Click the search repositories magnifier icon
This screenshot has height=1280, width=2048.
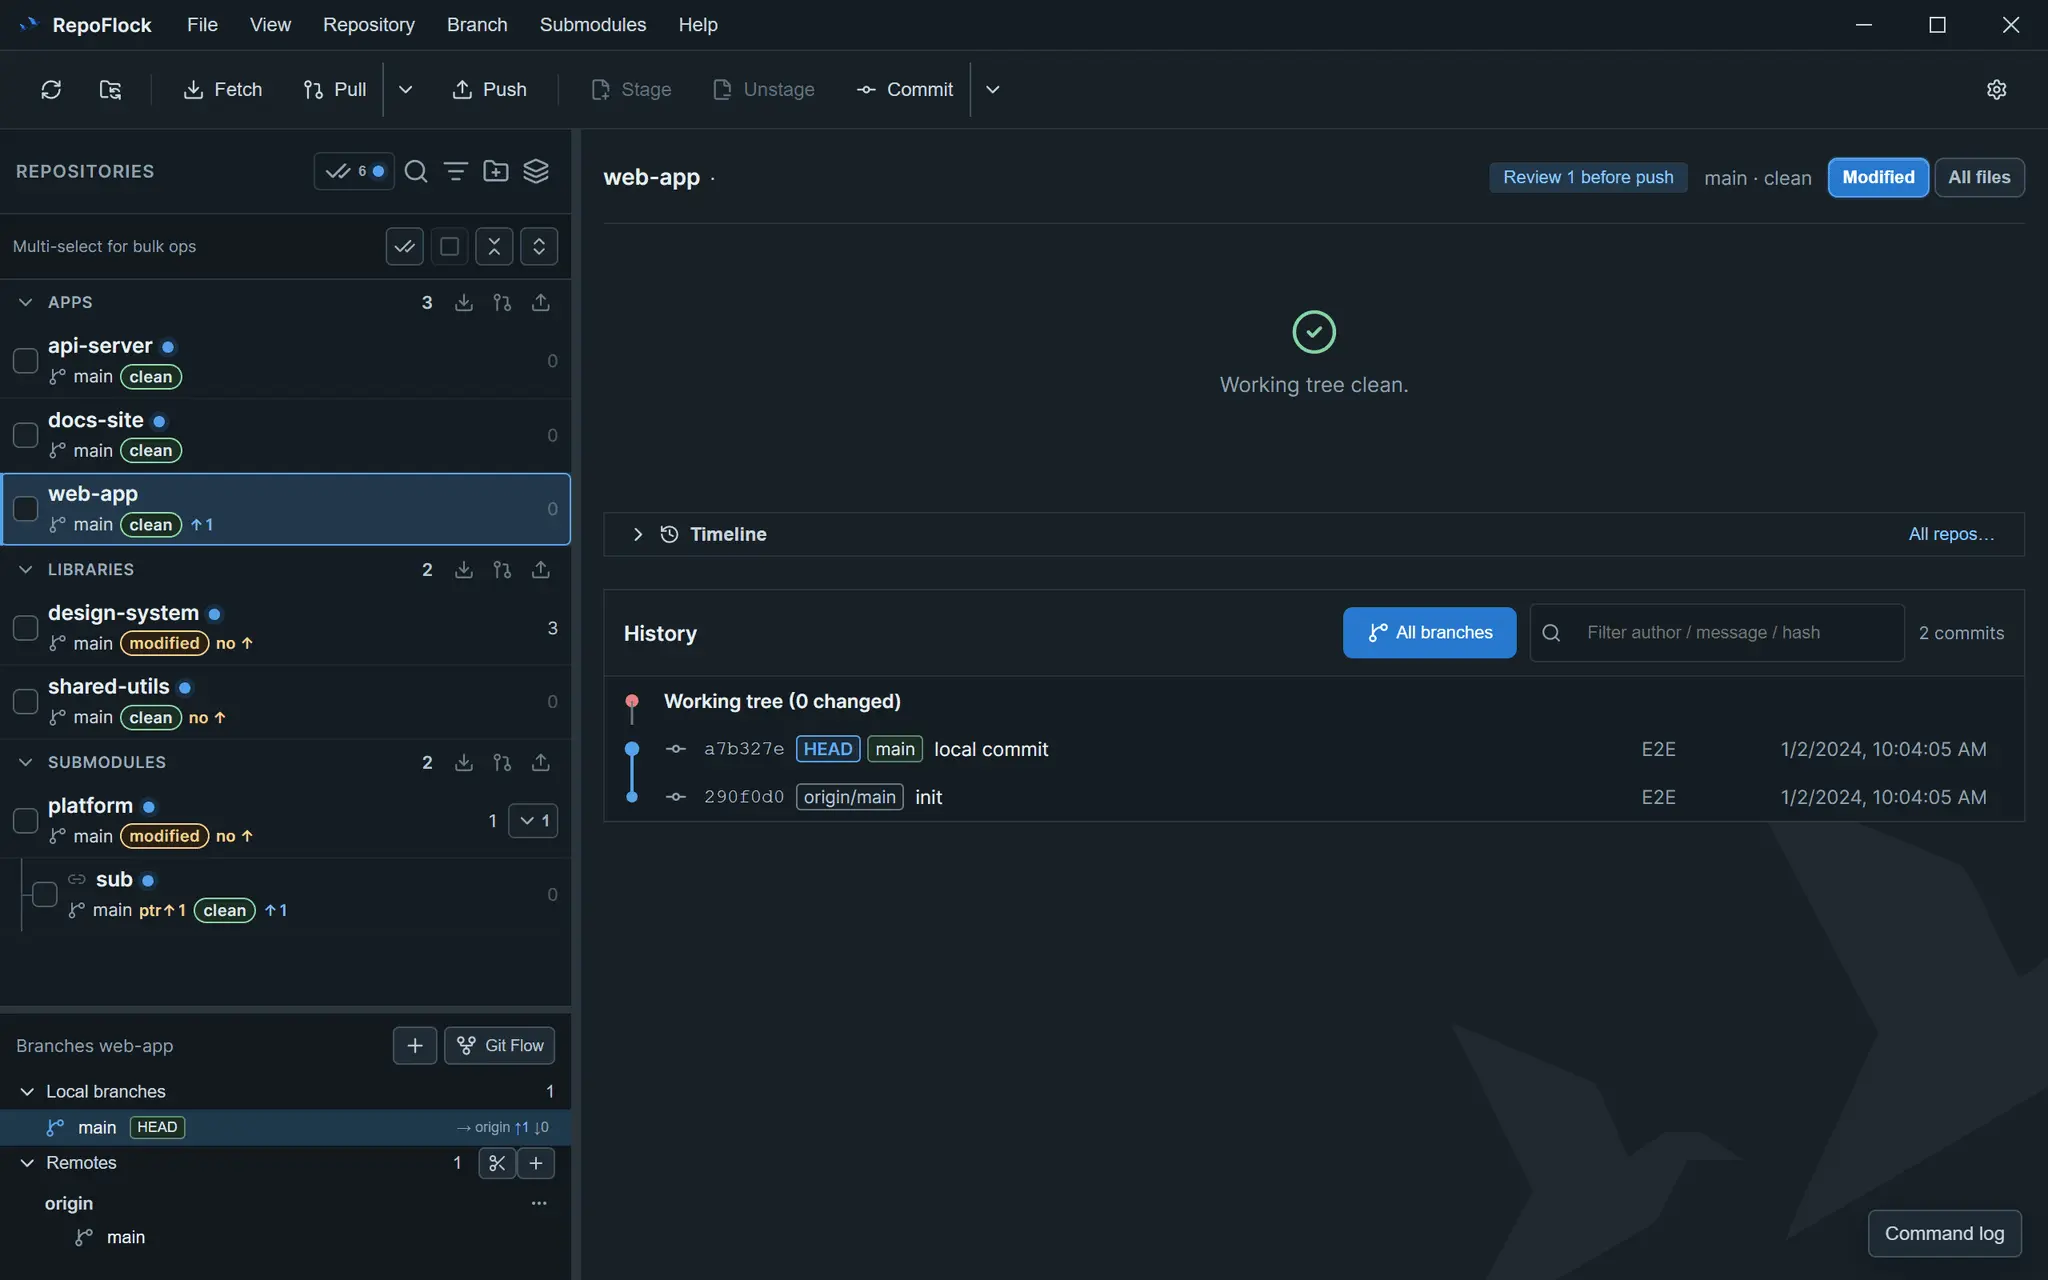coord(416,172)
